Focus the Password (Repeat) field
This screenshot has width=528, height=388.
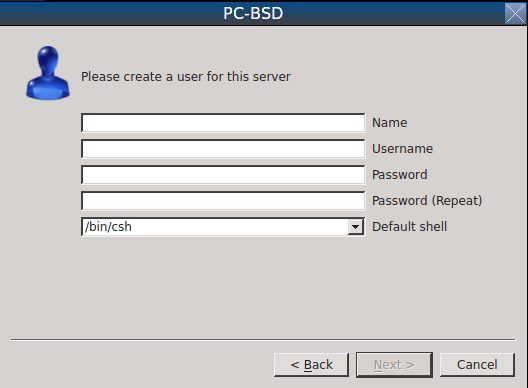[223, 200]
